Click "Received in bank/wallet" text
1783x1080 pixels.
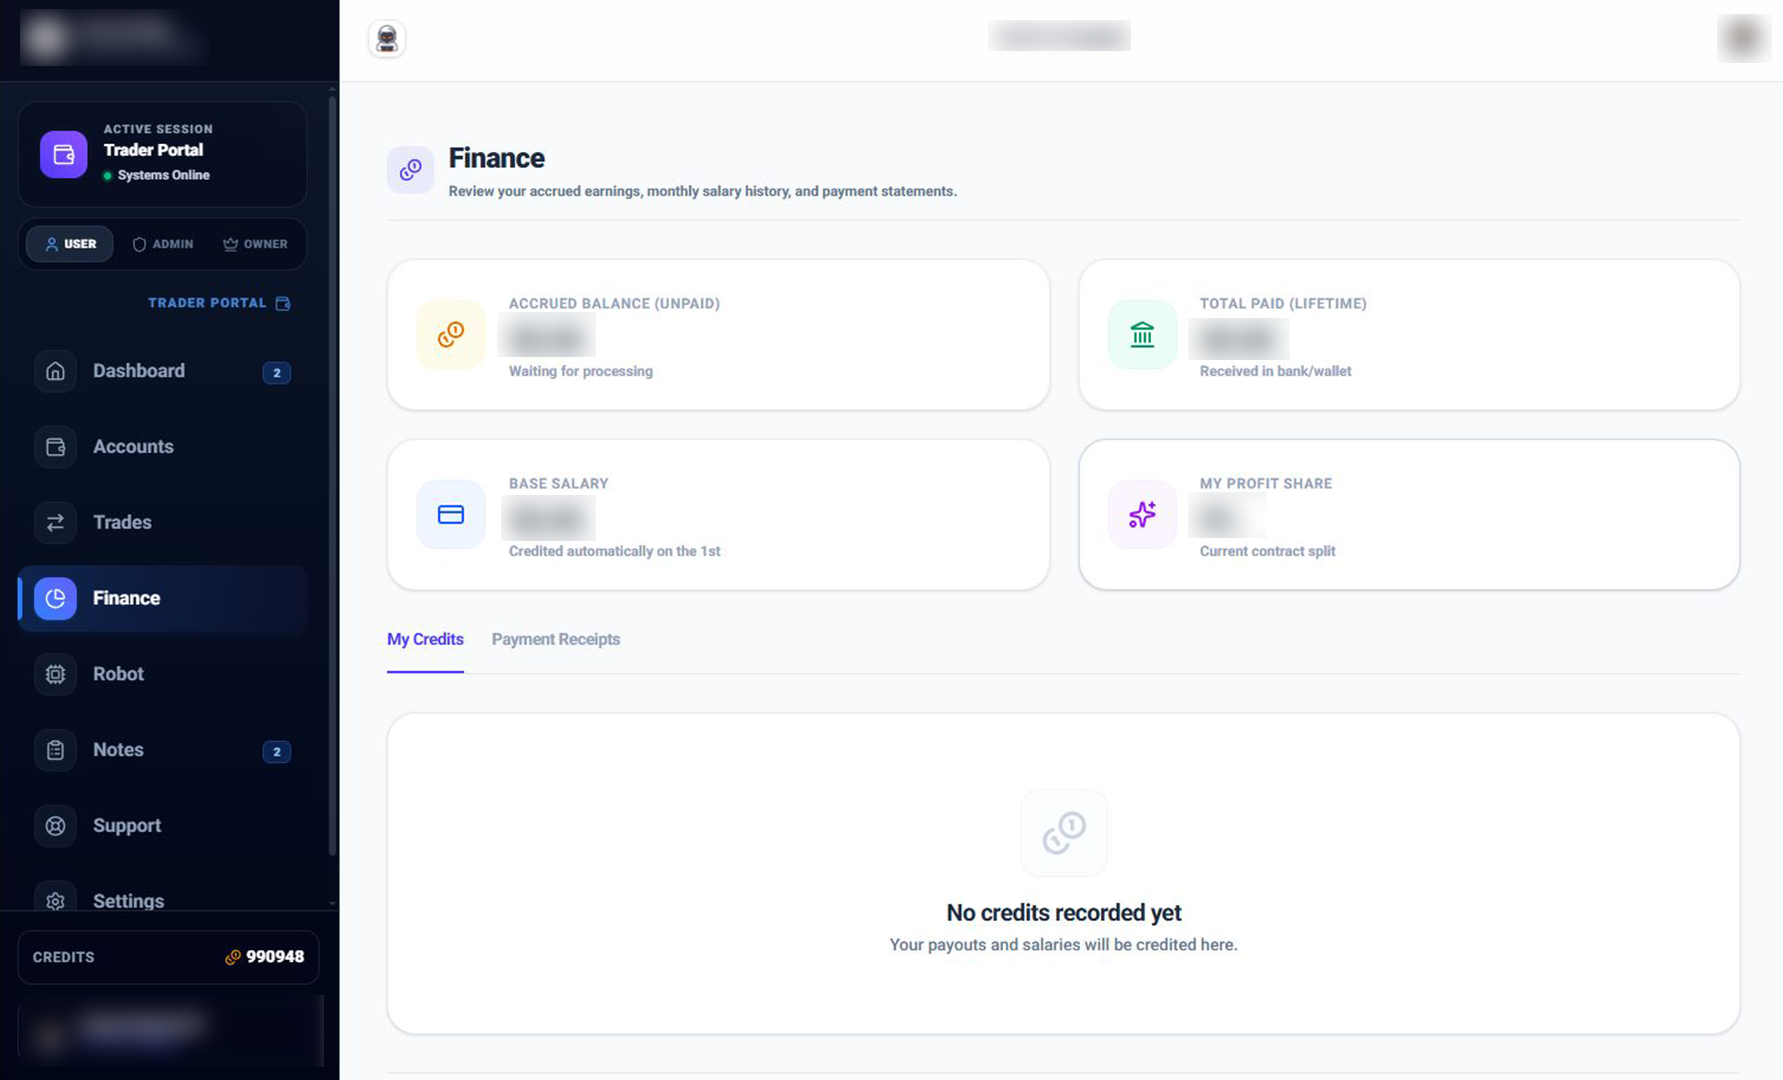tap(1275, 371)
